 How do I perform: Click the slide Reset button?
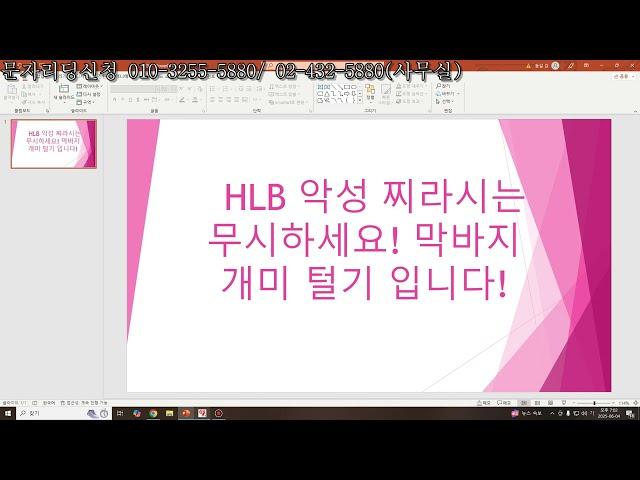[89, 94]
